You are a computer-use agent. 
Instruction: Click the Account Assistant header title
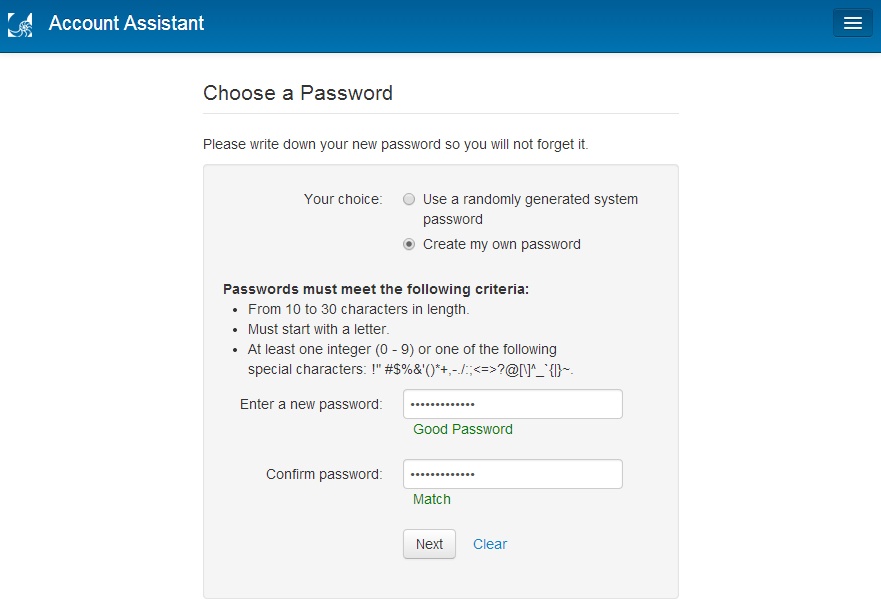pos(126,23)
